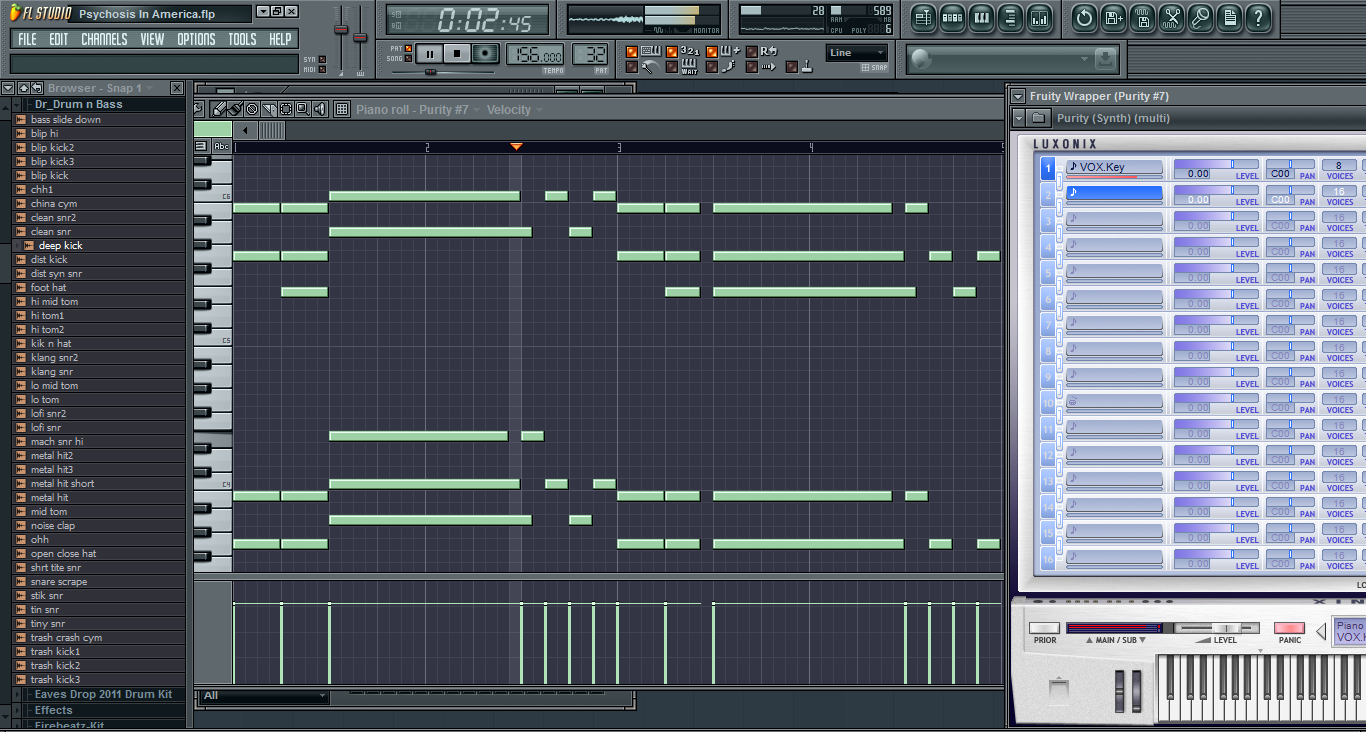Select the Delete tool in piano roll
The height and width of the screenshot is (732, 1366).
pos(252,109)
